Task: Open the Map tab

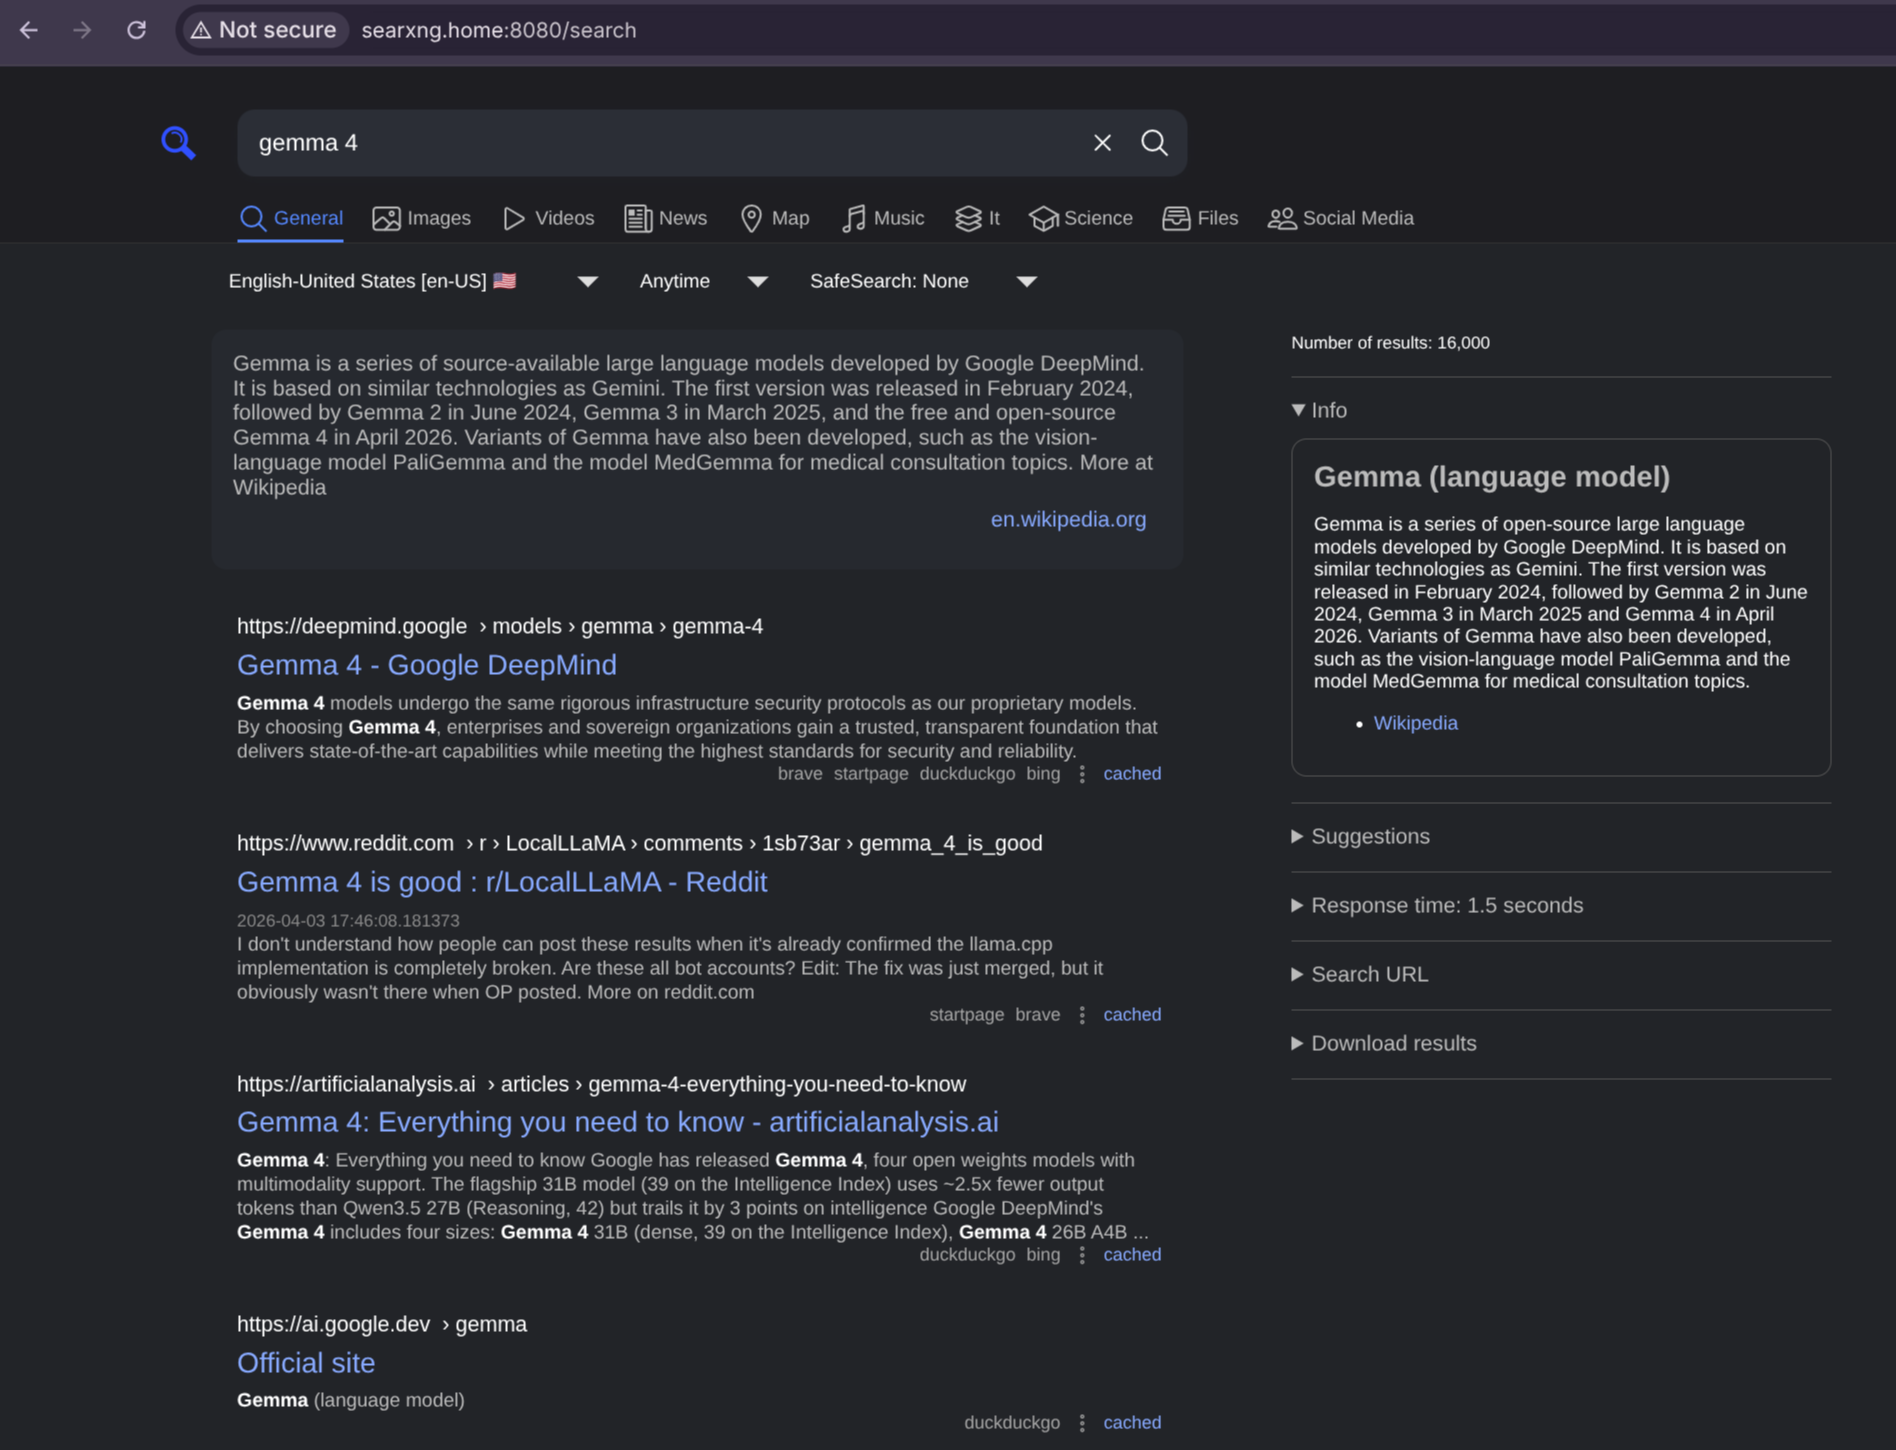Action: [x=775, y=218]
